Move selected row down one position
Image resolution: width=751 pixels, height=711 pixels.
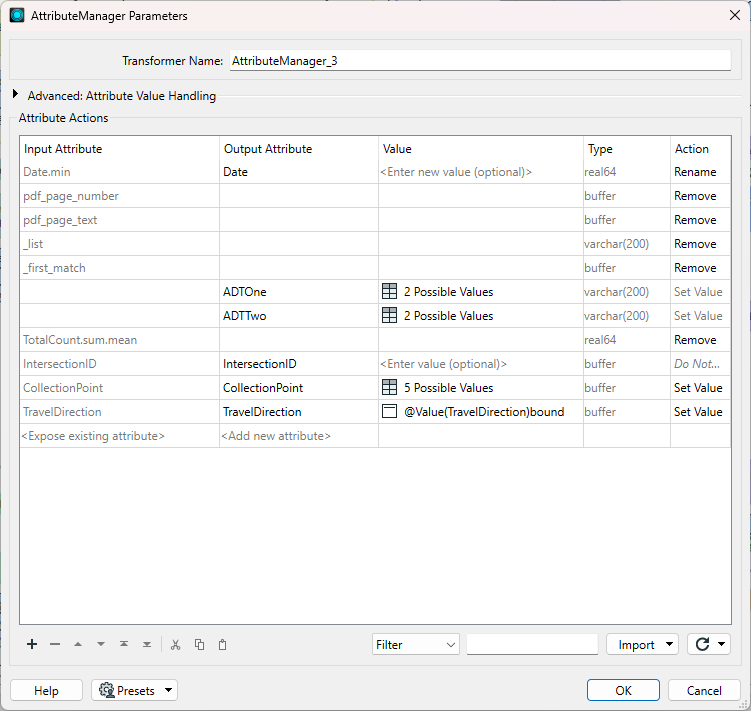click(x=101, y=644)
